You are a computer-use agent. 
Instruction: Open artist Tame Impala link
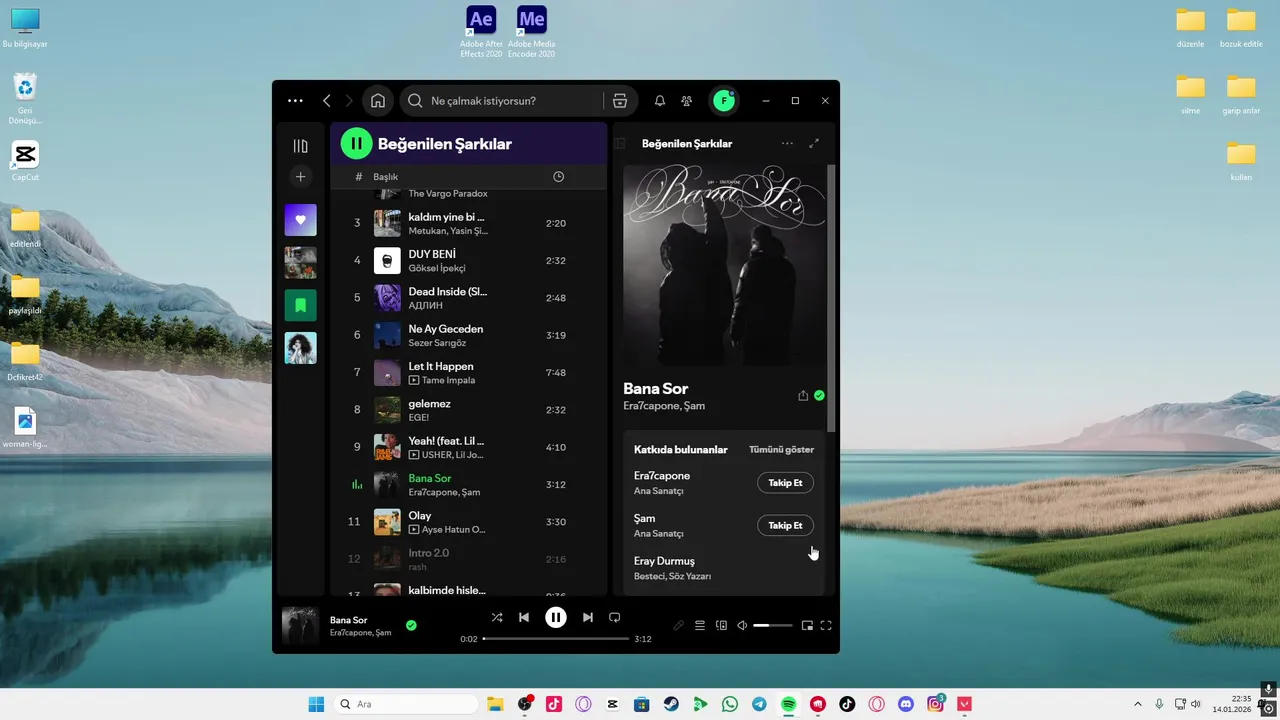click(x=448, y=380)
